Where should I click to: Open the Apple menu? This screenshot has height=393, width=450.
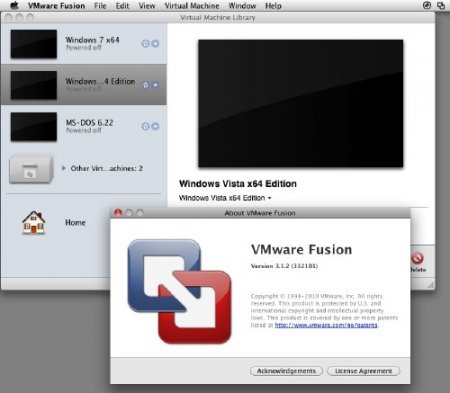[15, 6]
